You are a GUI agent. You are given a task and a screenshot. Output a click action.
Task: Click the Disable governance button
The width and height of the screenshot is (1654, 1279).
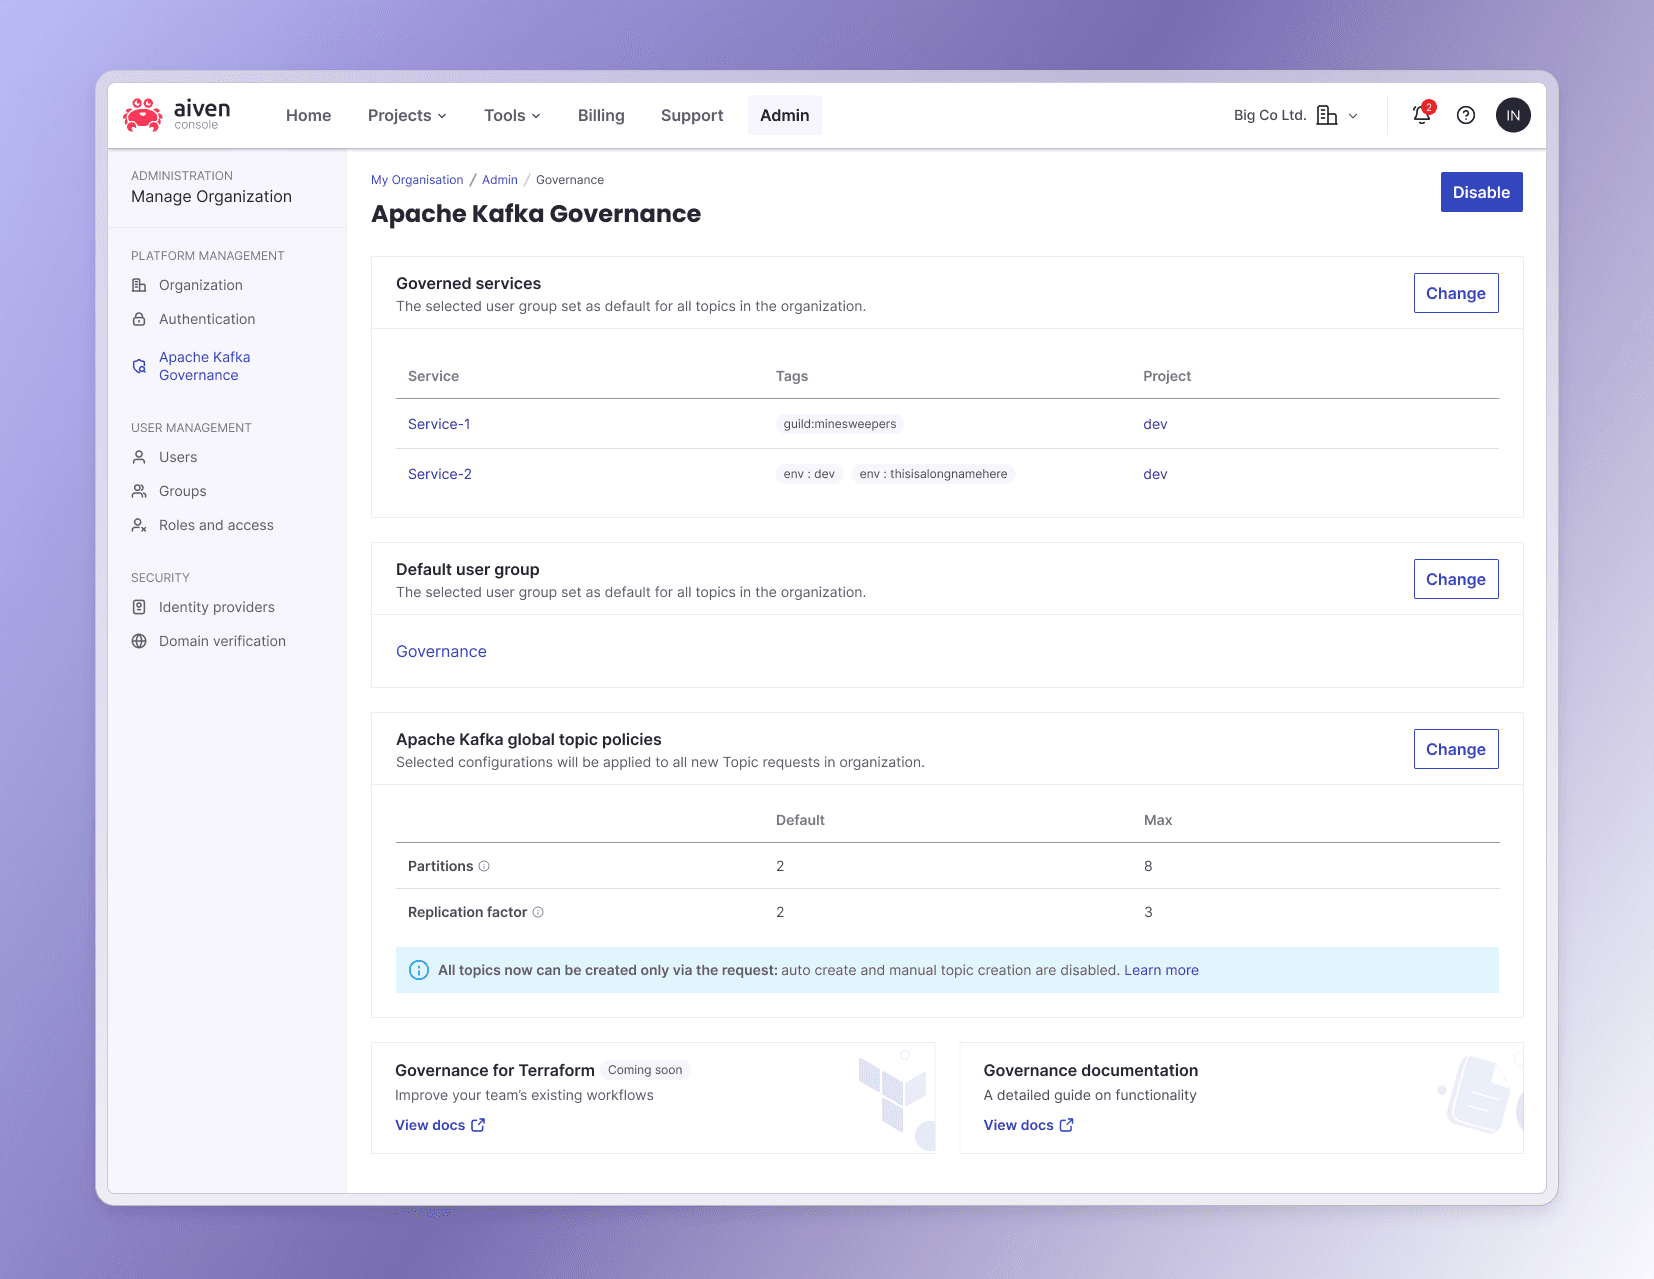[x=1481, y=192]
